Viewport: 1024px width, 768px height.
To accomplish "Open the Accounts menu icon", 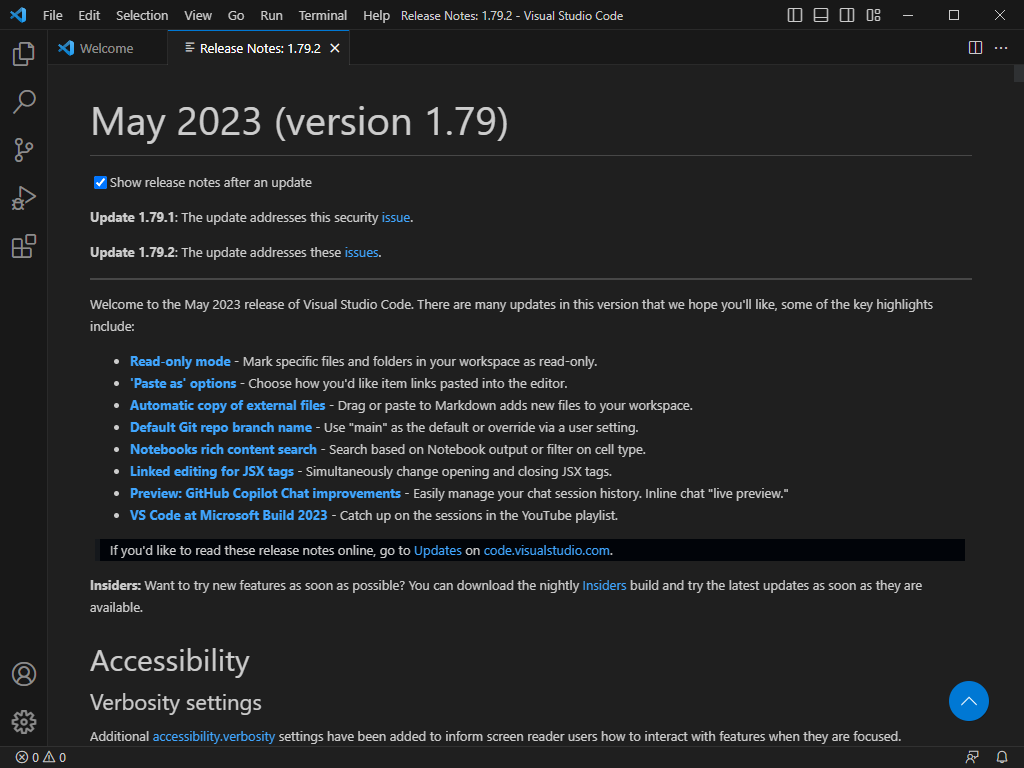I will (24, 674).
